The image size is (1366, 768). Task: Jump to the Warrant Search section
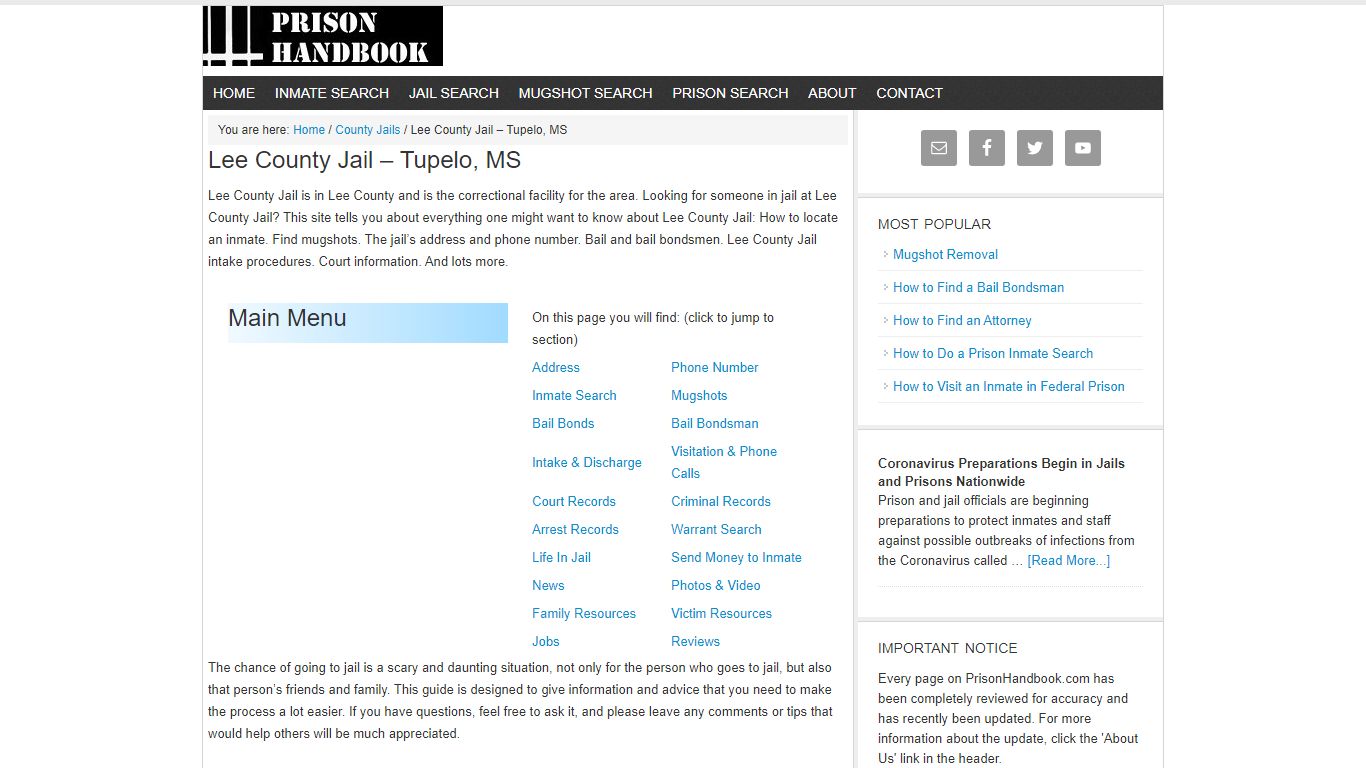716,529
